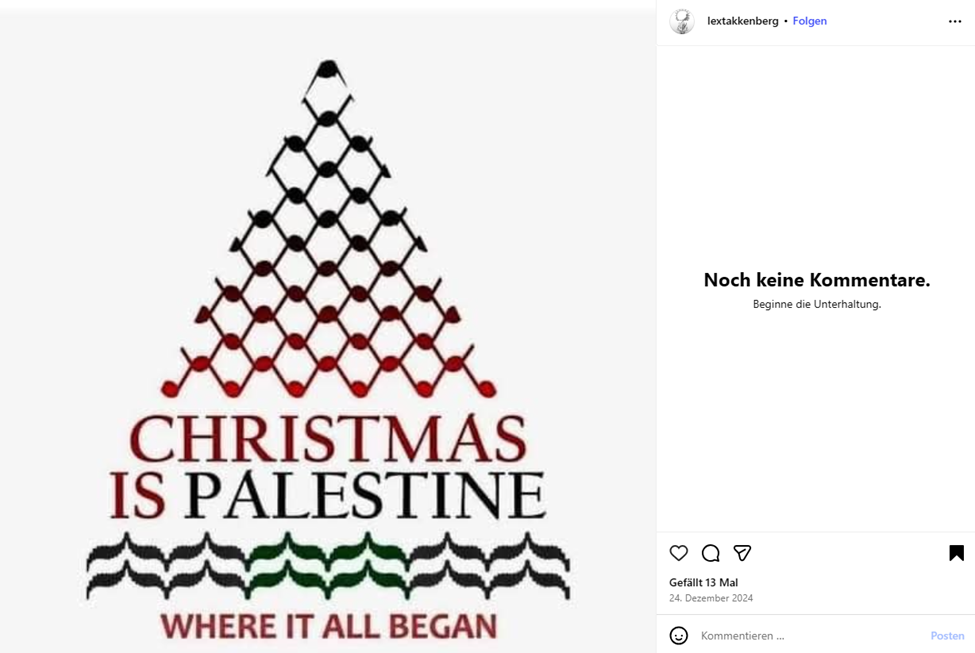Click the lextakkenberg profile avatar

click(x=682, y=21)
